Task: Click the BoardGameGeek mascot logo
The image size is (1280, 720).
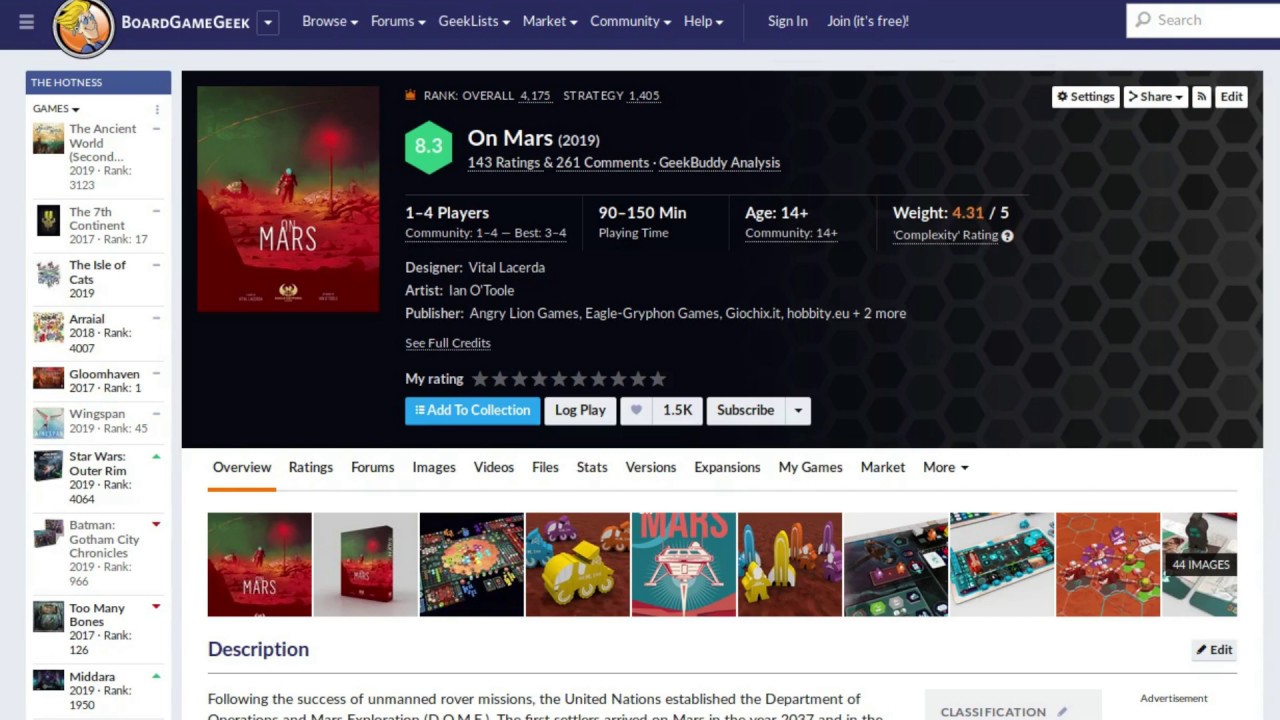Action: click(84, 27)
